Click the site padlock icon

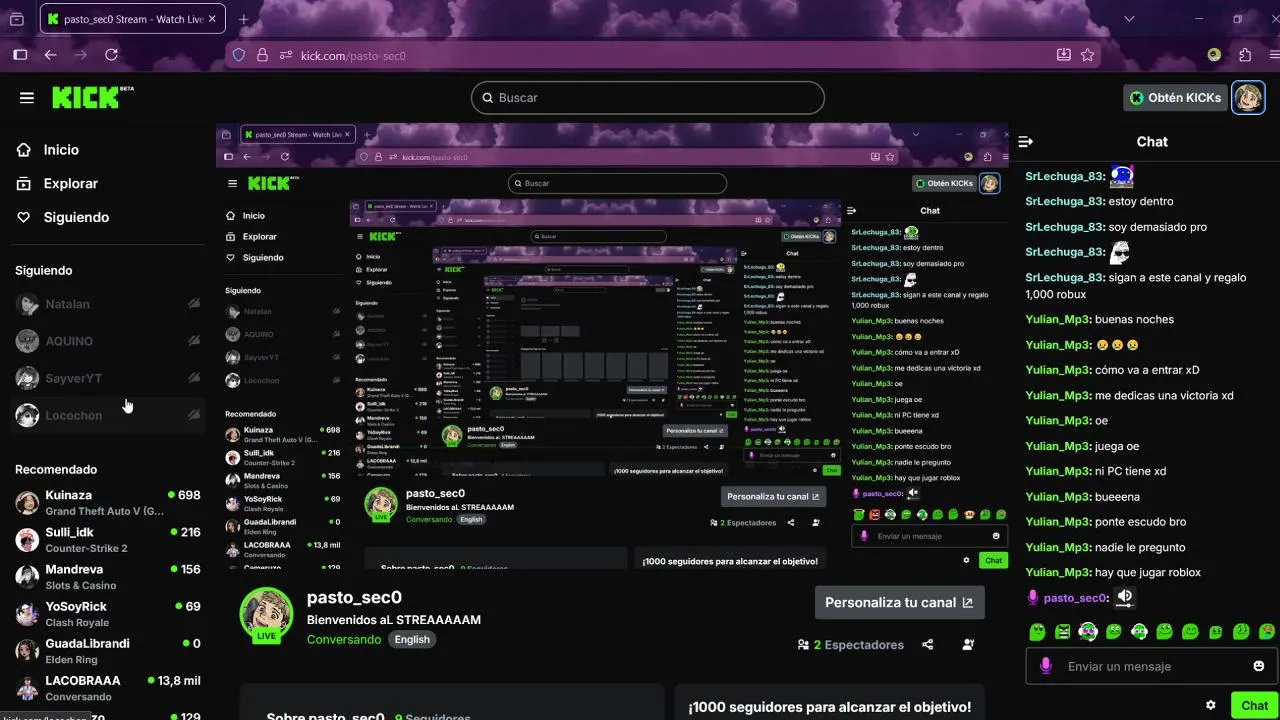tap(262, 56)
